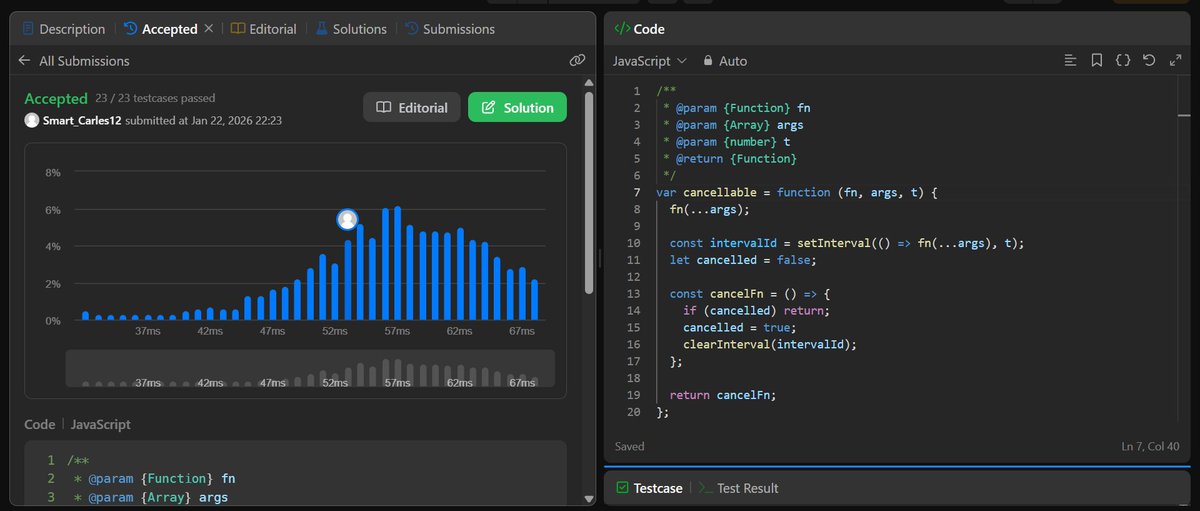Click the 57ms label on the chart axis
This screenshot has height=511, width=1200.
397,330
